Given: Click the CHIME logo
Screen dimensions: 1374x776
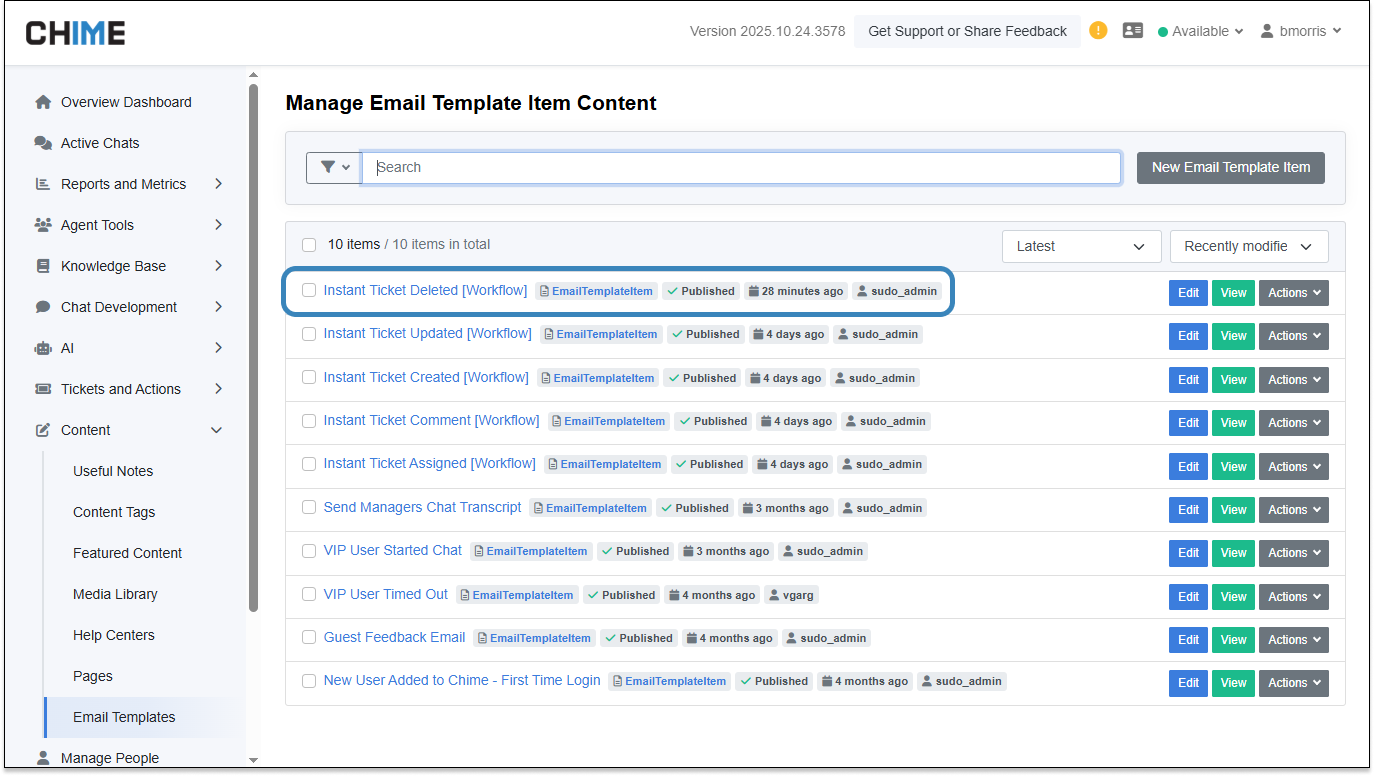Looking at the screenshot, I should point(75,32).
